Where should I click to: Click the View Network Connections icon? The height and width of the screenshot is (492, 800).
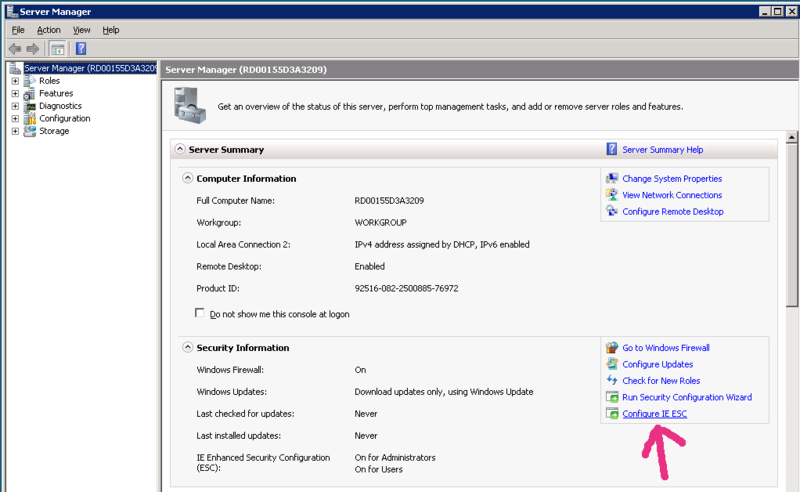612,194
